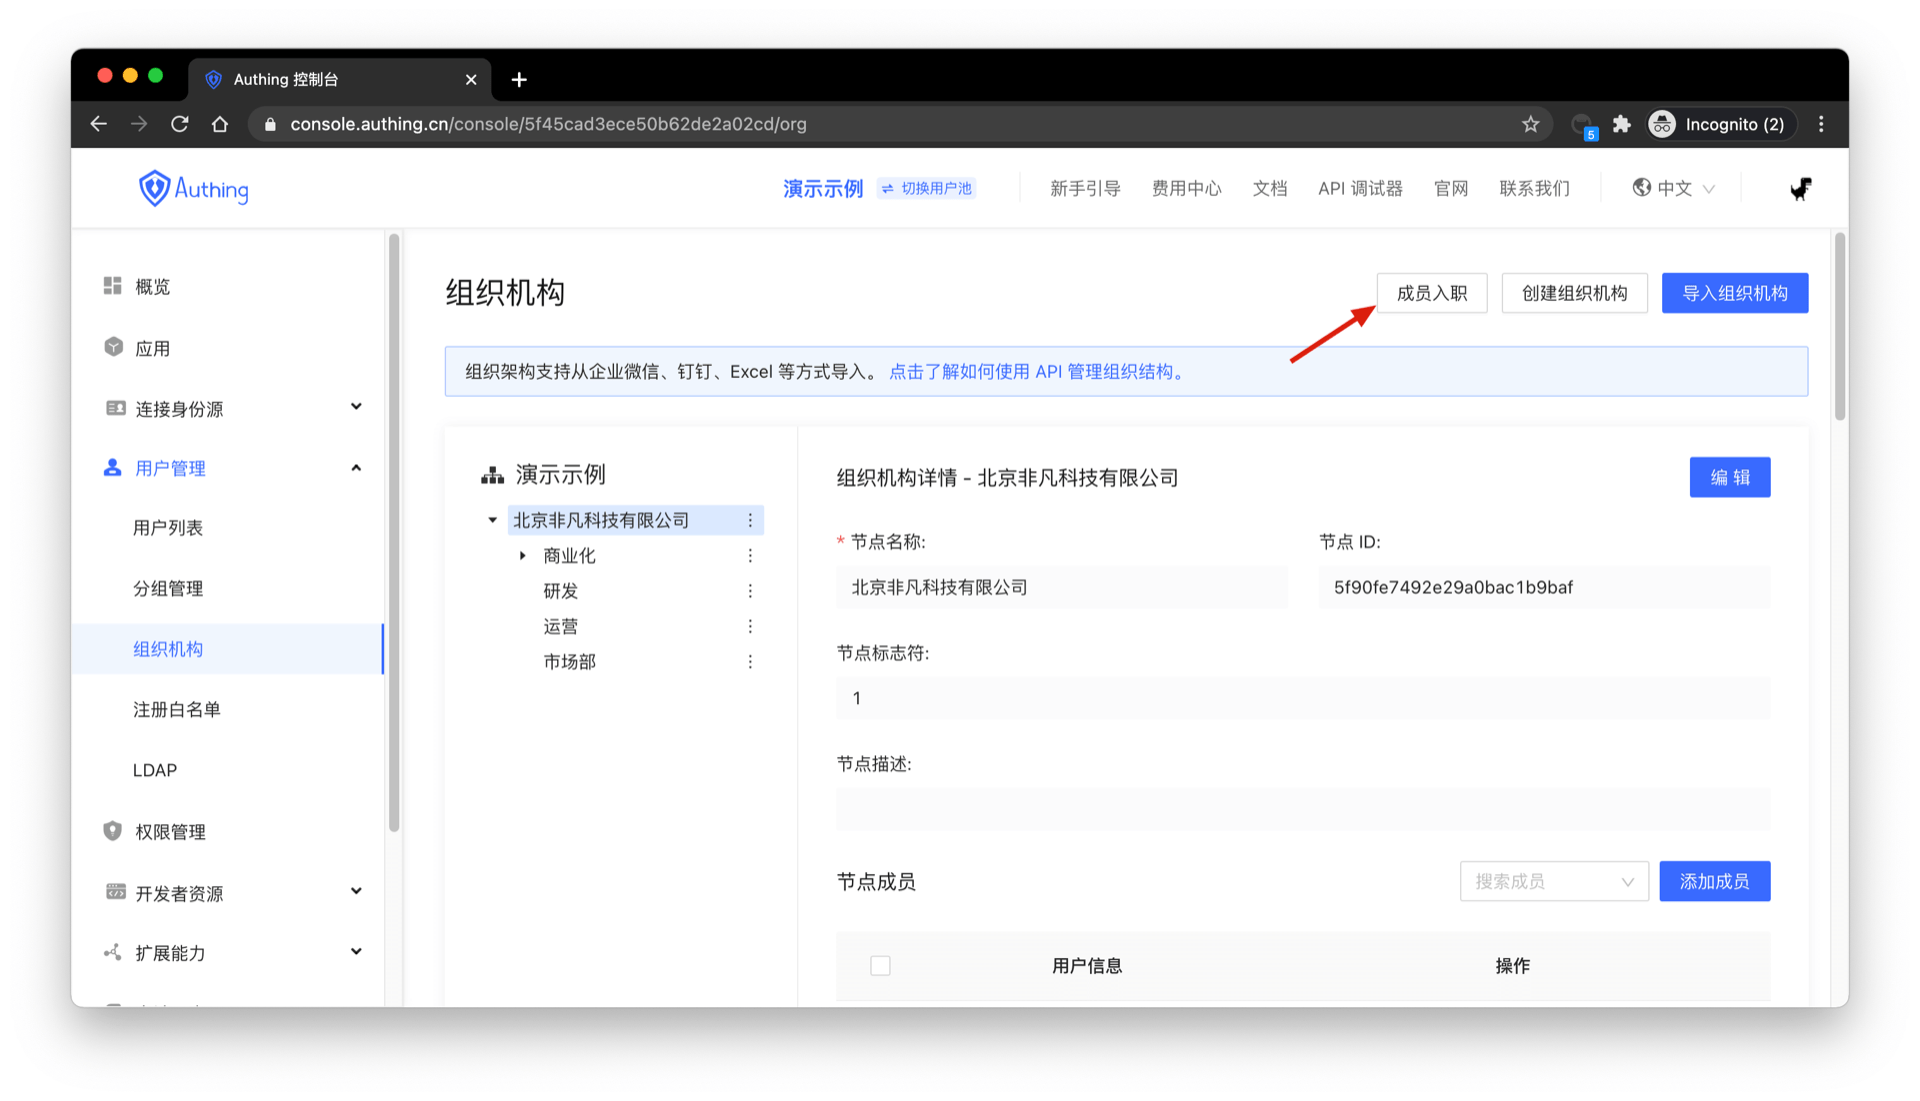Viewport: 1920px width, 1101px height.
Task: Open 费用中心 in the top navigation
Action: (1186, 189)
